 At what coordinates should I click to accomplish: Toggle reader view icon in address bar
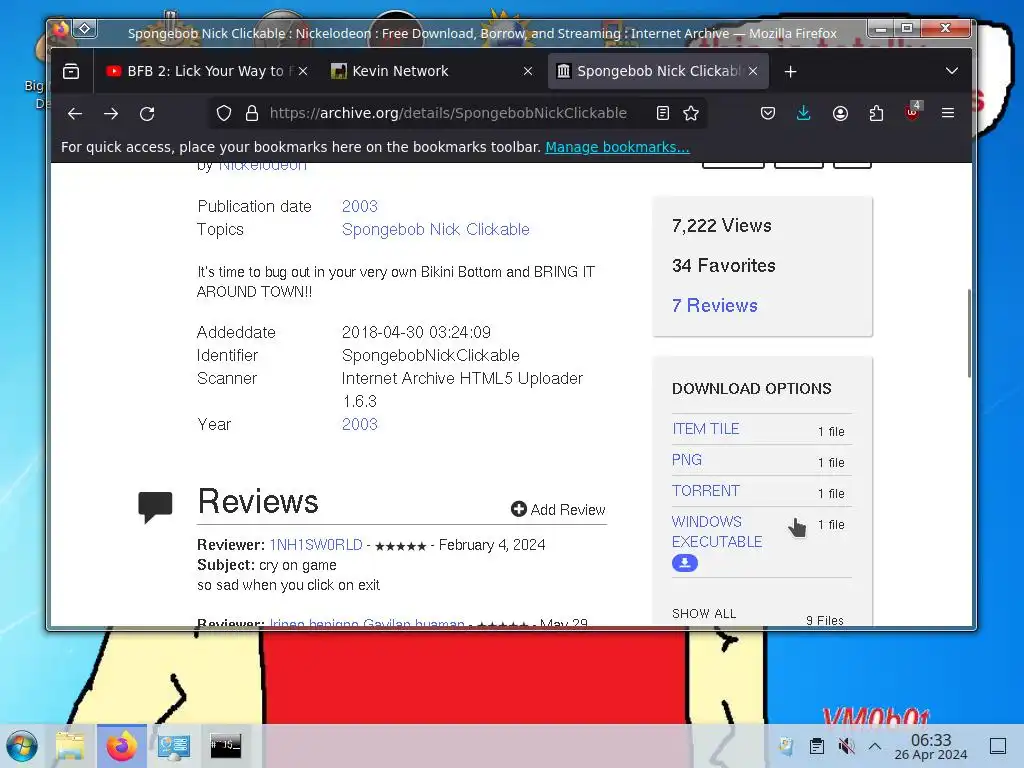(663, 114)
